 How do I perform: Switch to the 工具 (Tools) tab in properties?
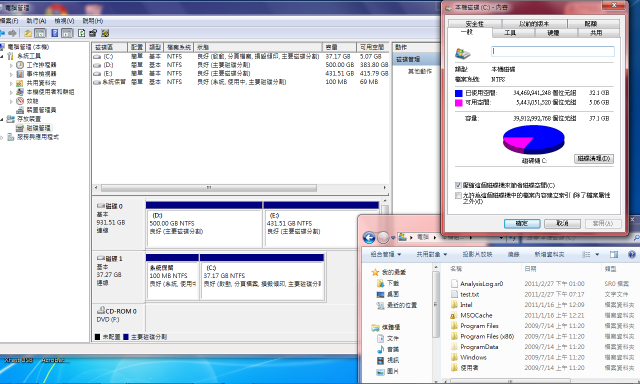point(510,33)
